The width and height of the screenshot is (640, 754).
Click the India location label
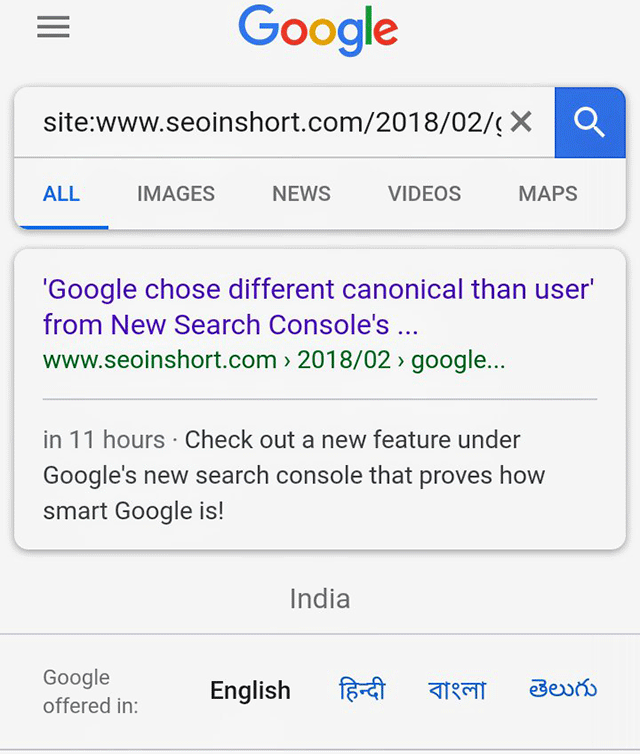pos(320,599)
